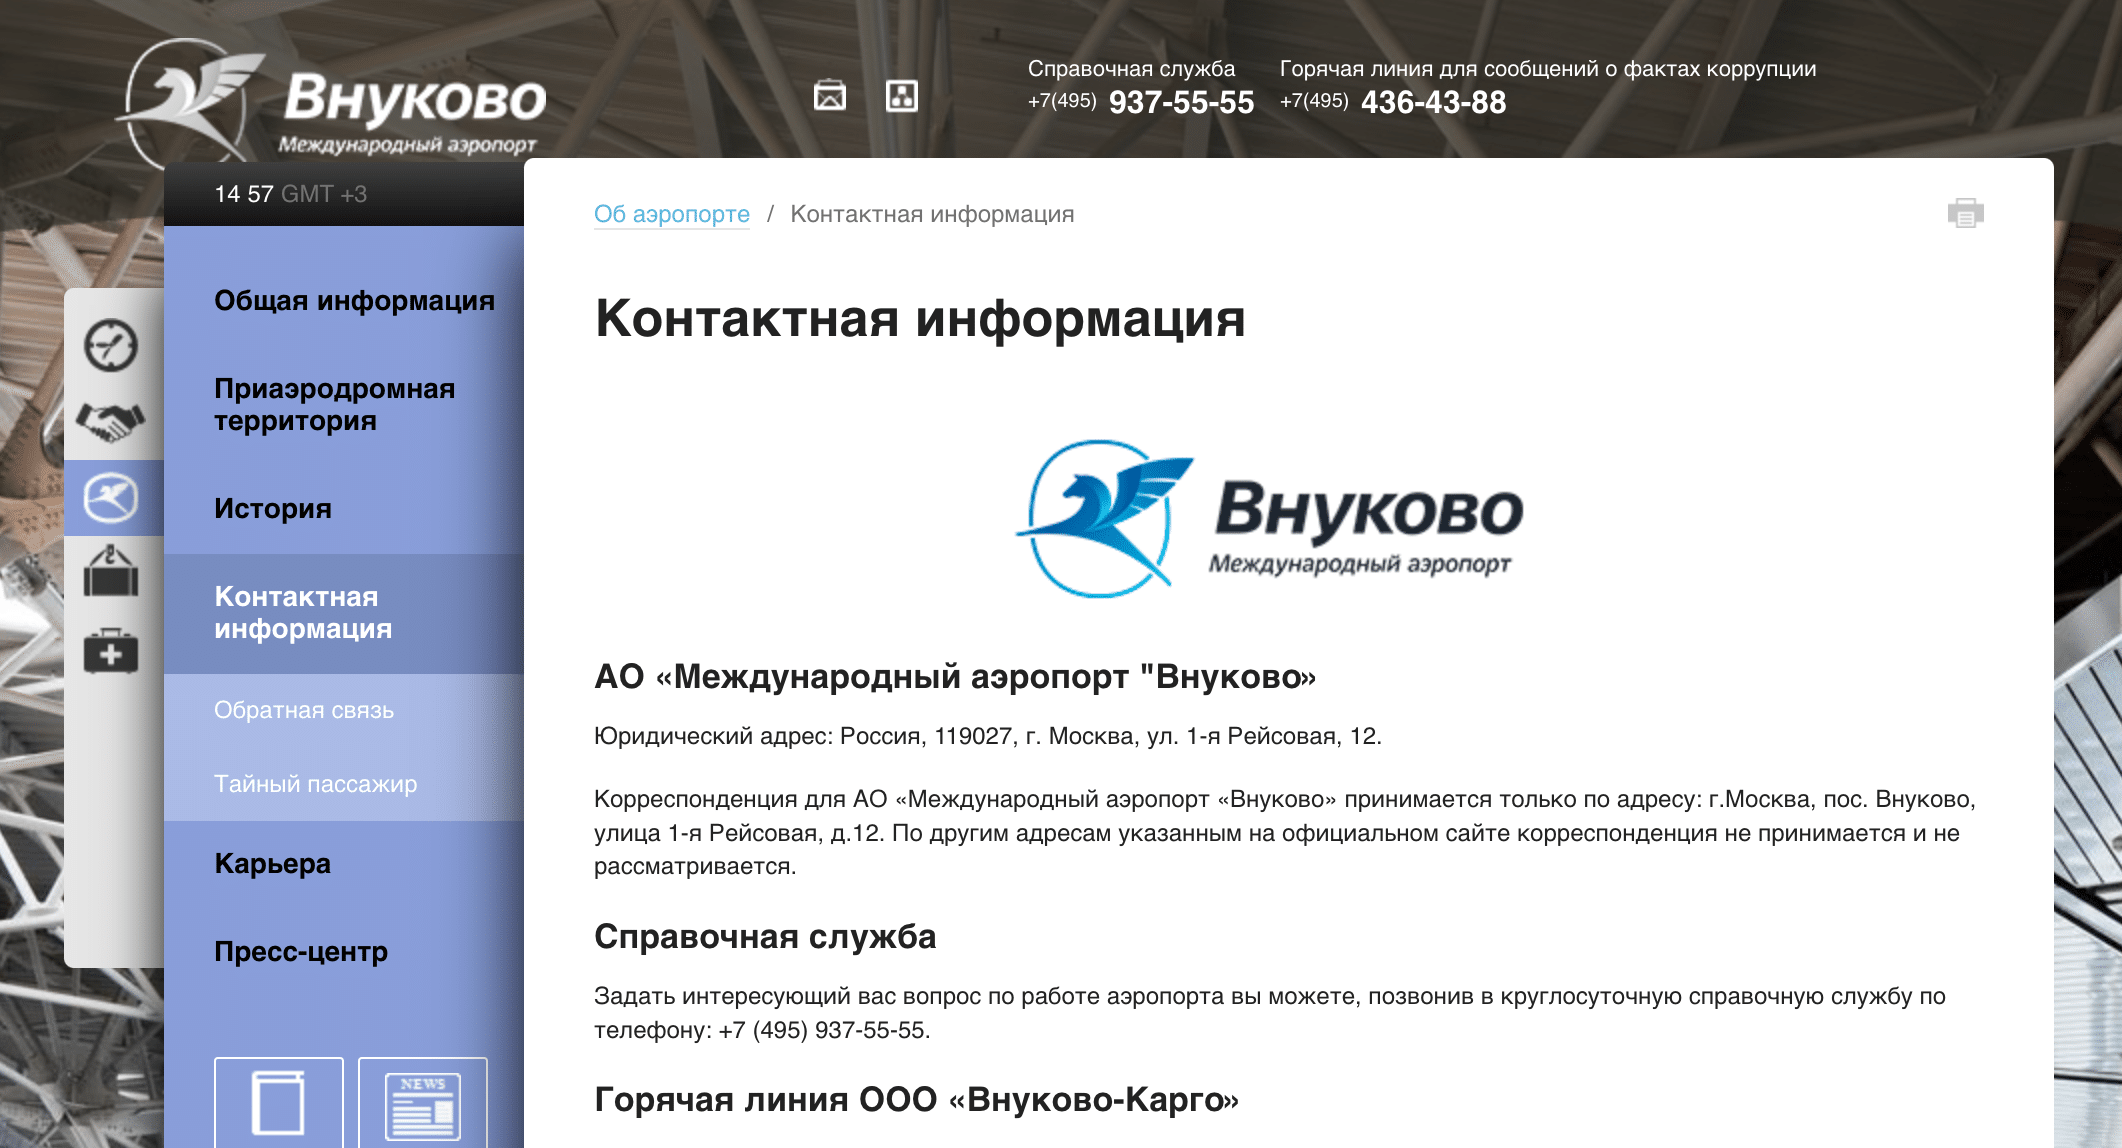Click the corruption hotline number 436-43-88

[x=1433, y=102]
